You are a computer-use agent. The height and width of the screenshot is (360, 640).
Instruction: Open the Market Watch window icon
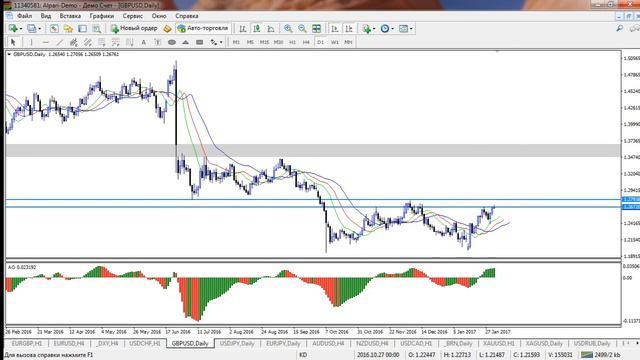(x=54, y=29)
